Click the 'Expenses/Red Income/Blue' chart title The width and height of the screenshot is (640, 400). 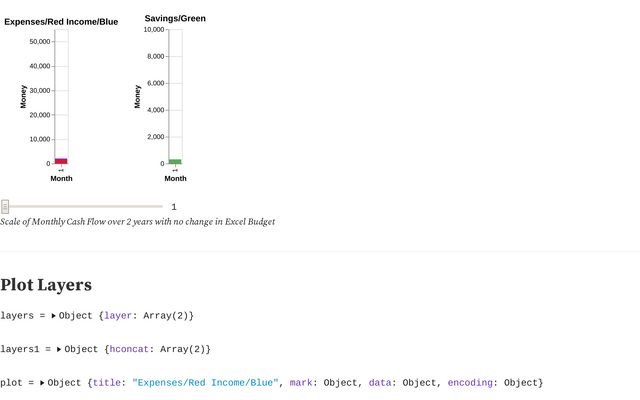(61, 21)
